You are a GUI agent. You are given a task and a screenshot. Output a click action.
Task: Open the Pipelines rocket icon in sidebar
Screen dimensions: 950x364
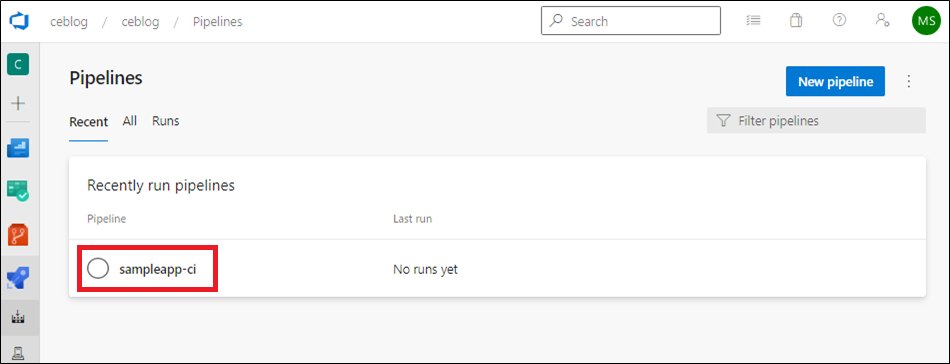18,277
